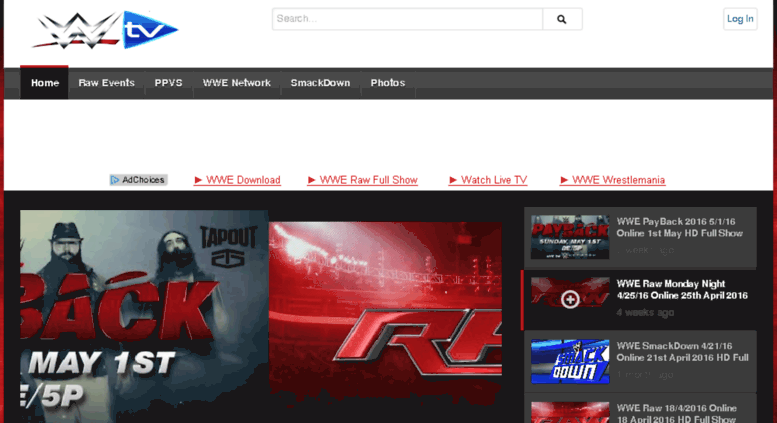Click the AdChoices icon badge
Viewport: 777px width, 423px height.
(x=138, y=180)
